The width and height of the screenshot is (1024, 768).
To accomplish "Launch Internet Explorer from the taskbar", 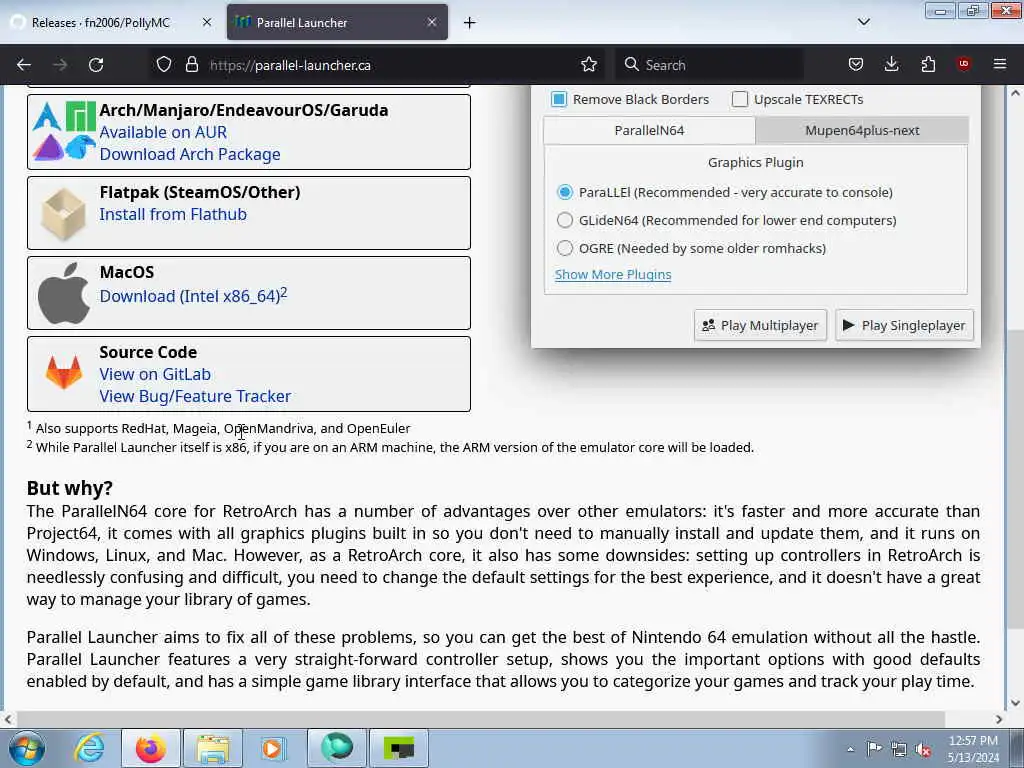I will point(89,748).
